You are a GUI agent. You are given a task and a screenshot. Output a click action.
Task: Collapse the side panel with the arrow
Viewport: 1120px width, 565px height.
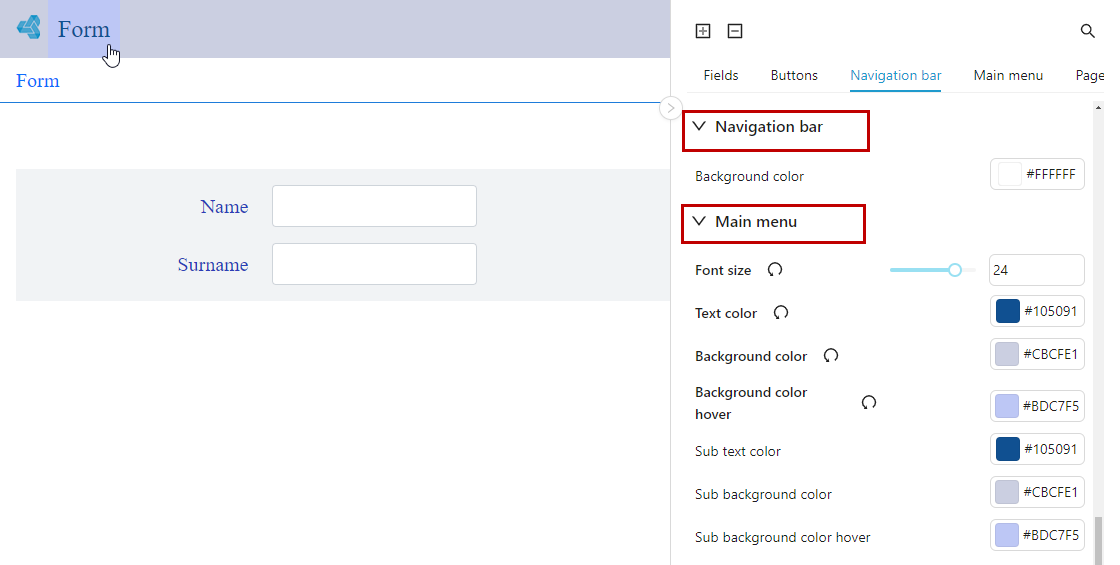(x=670, y=108)
